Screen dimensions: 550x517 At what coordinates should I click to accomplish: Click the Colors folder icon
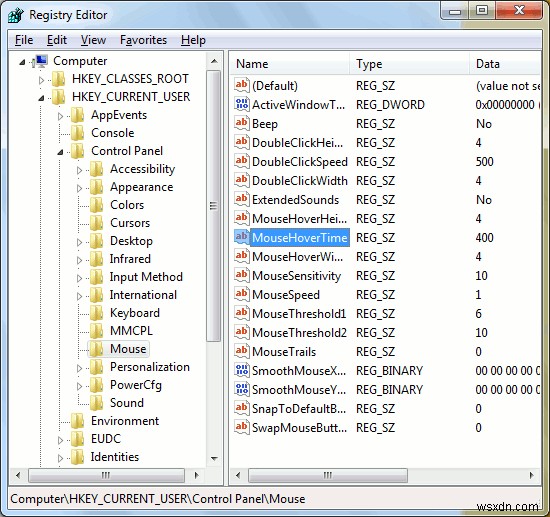point(97,205)
